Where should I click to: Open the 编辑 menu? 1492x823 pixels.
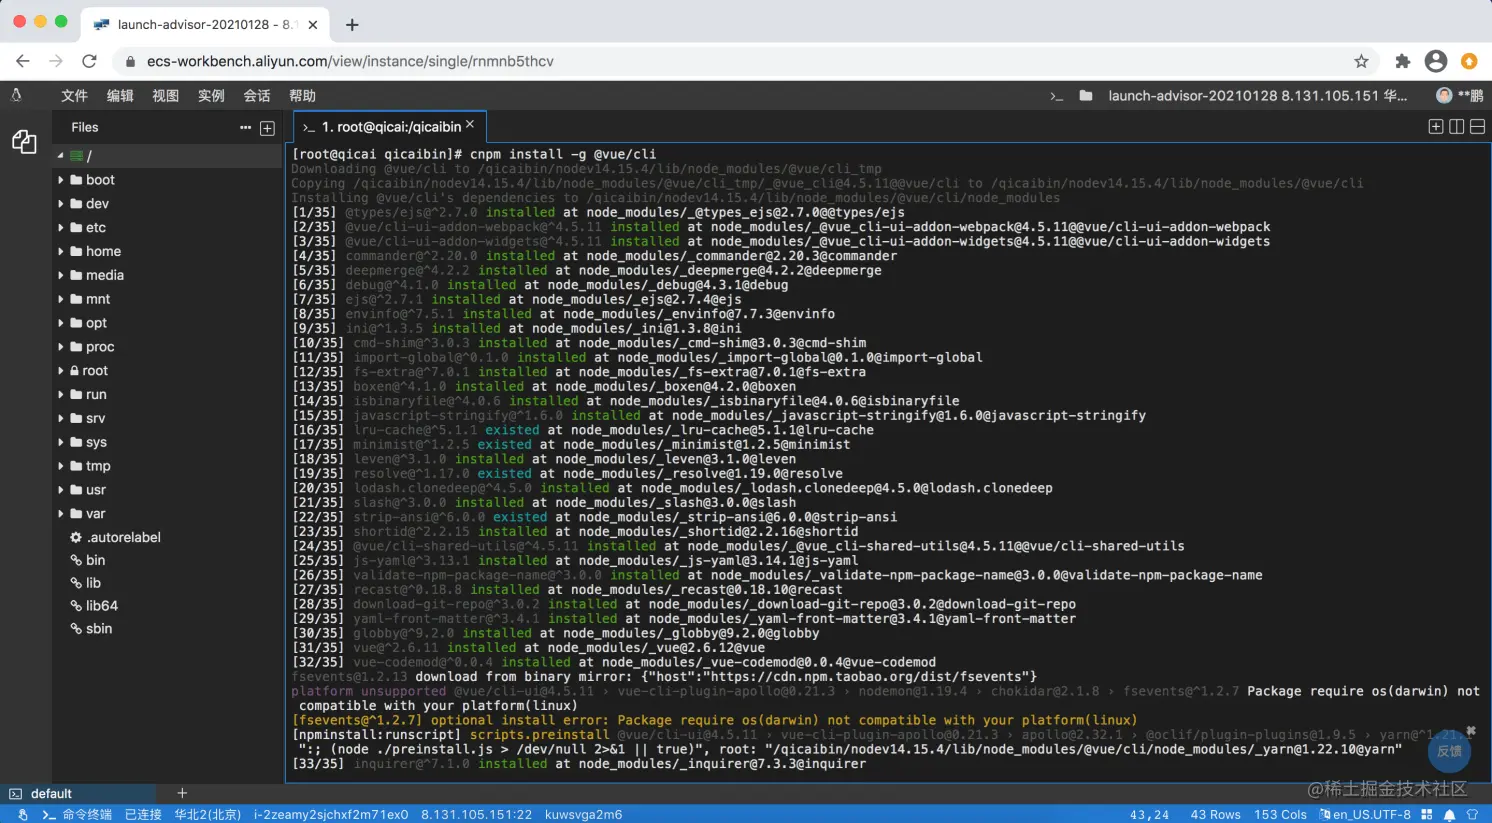pos(120,96)
